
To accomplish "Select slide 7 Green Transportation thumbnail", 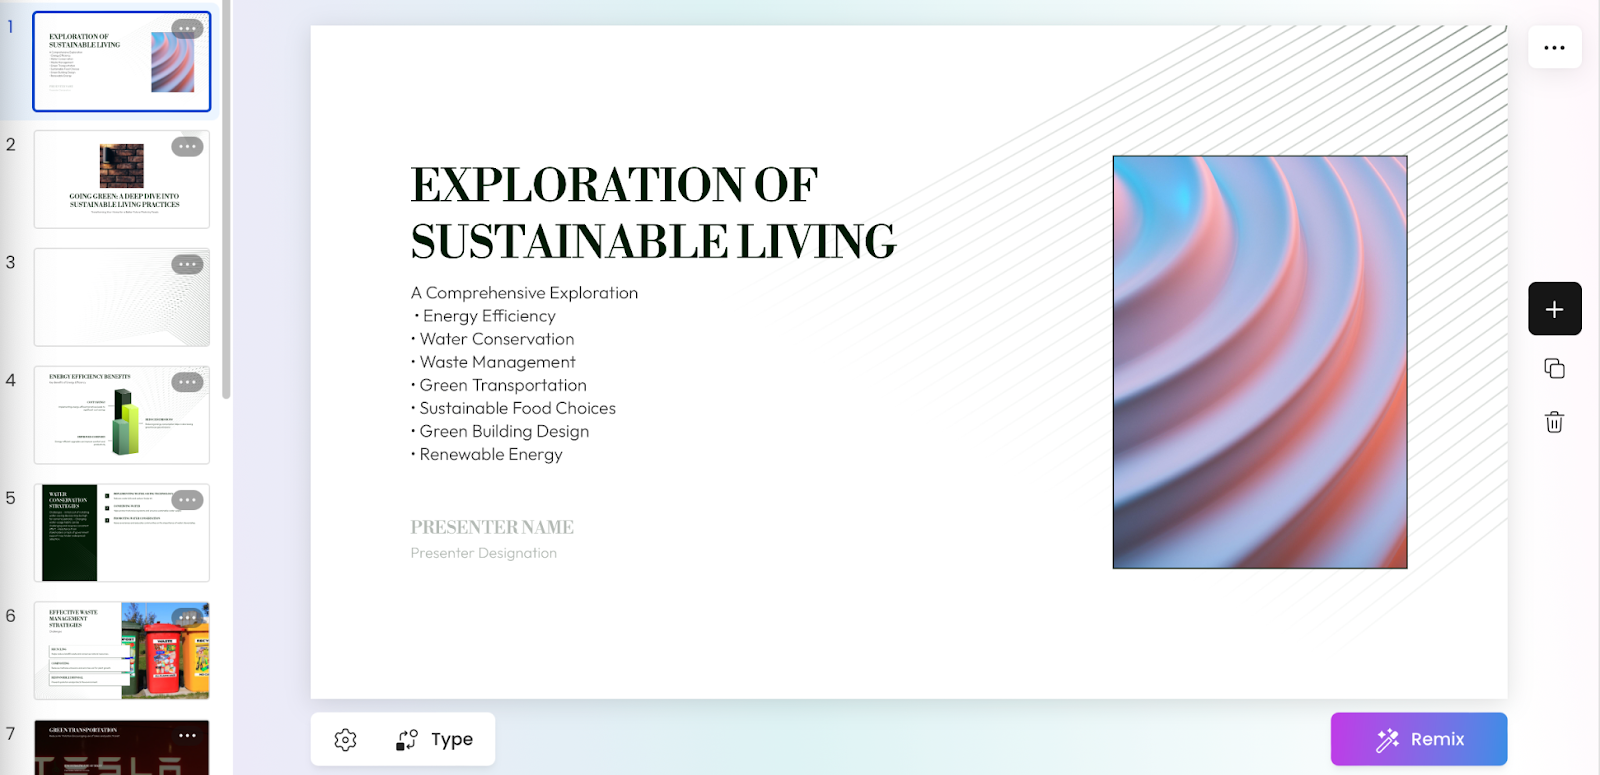I will tap(121, 747).
